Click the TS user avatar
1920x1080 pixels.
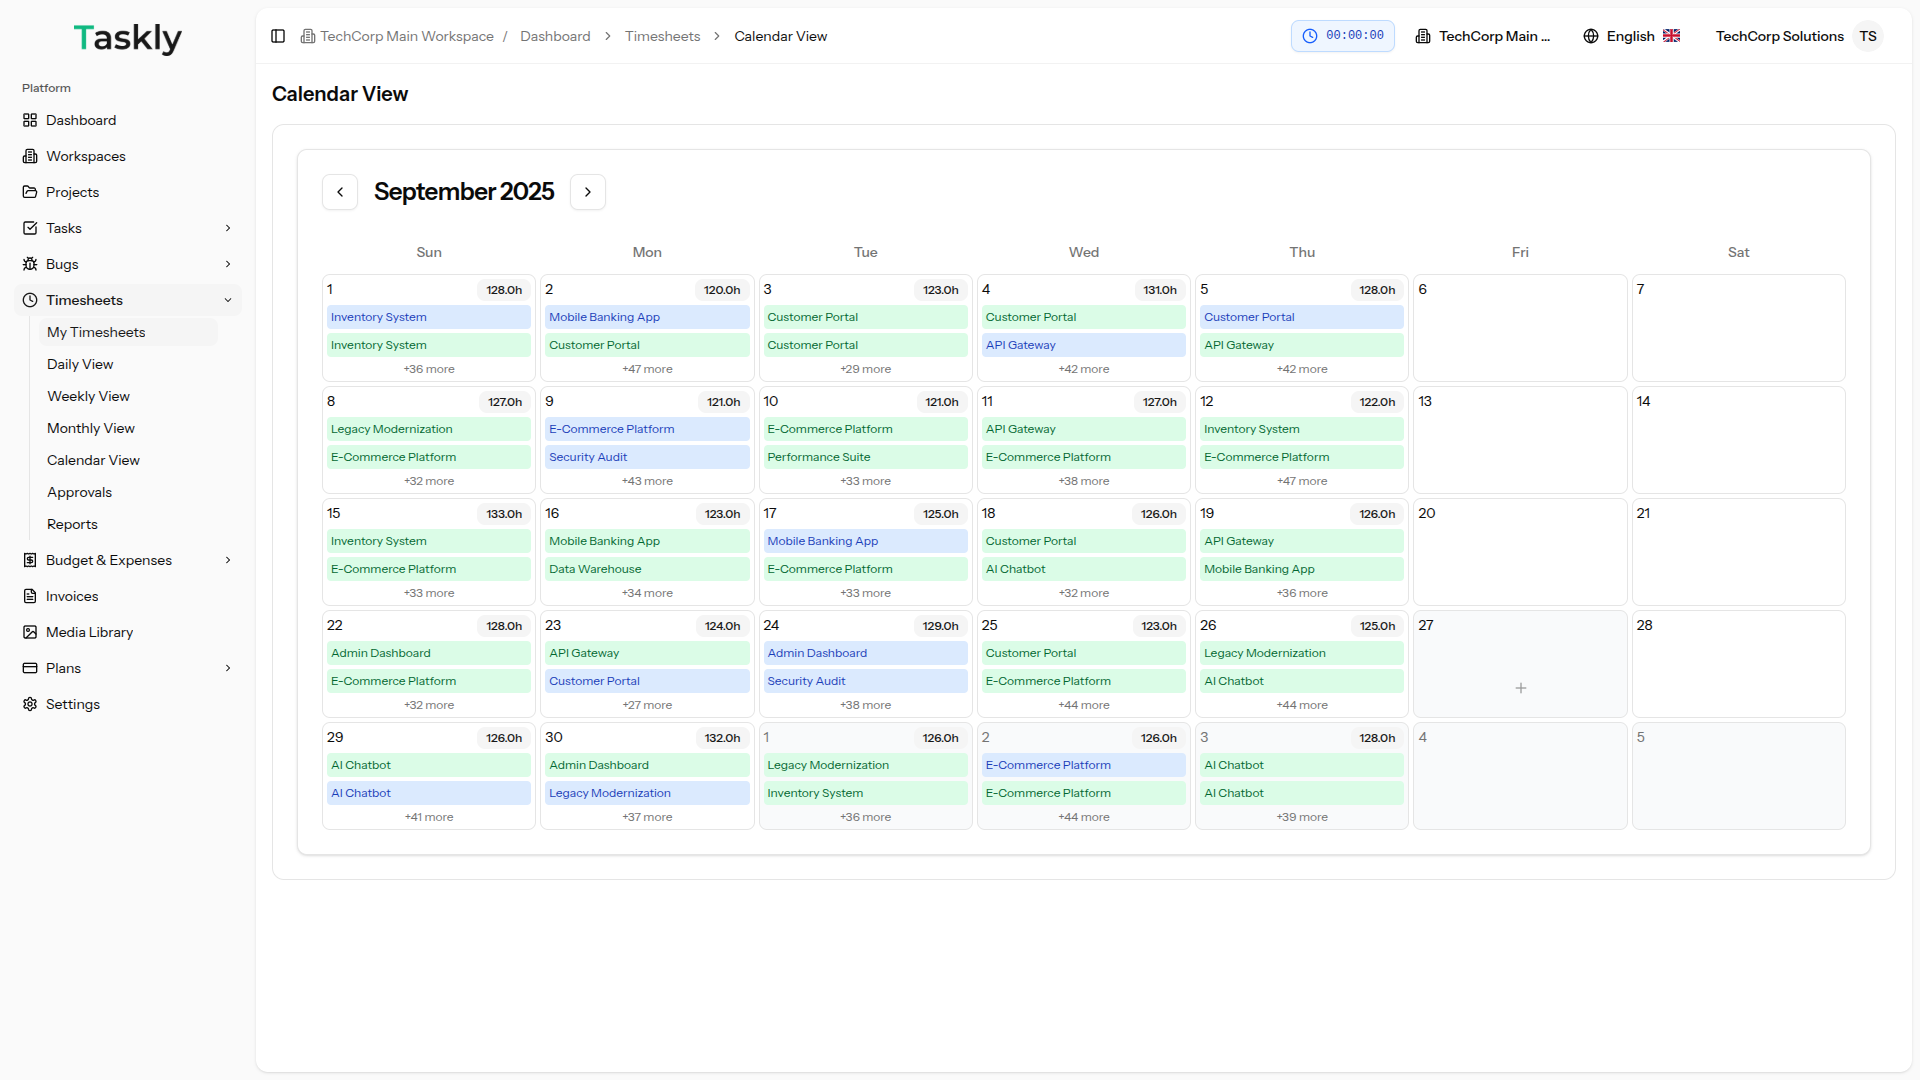coord(1867,36)
